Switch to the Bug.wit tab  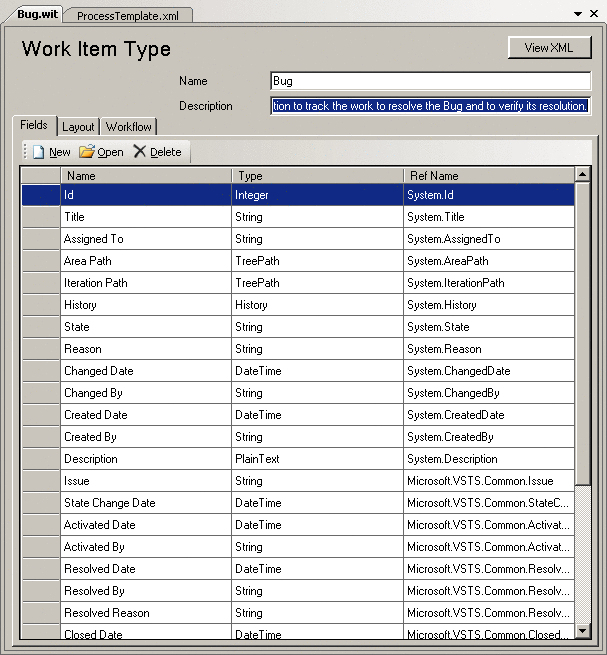37,14
